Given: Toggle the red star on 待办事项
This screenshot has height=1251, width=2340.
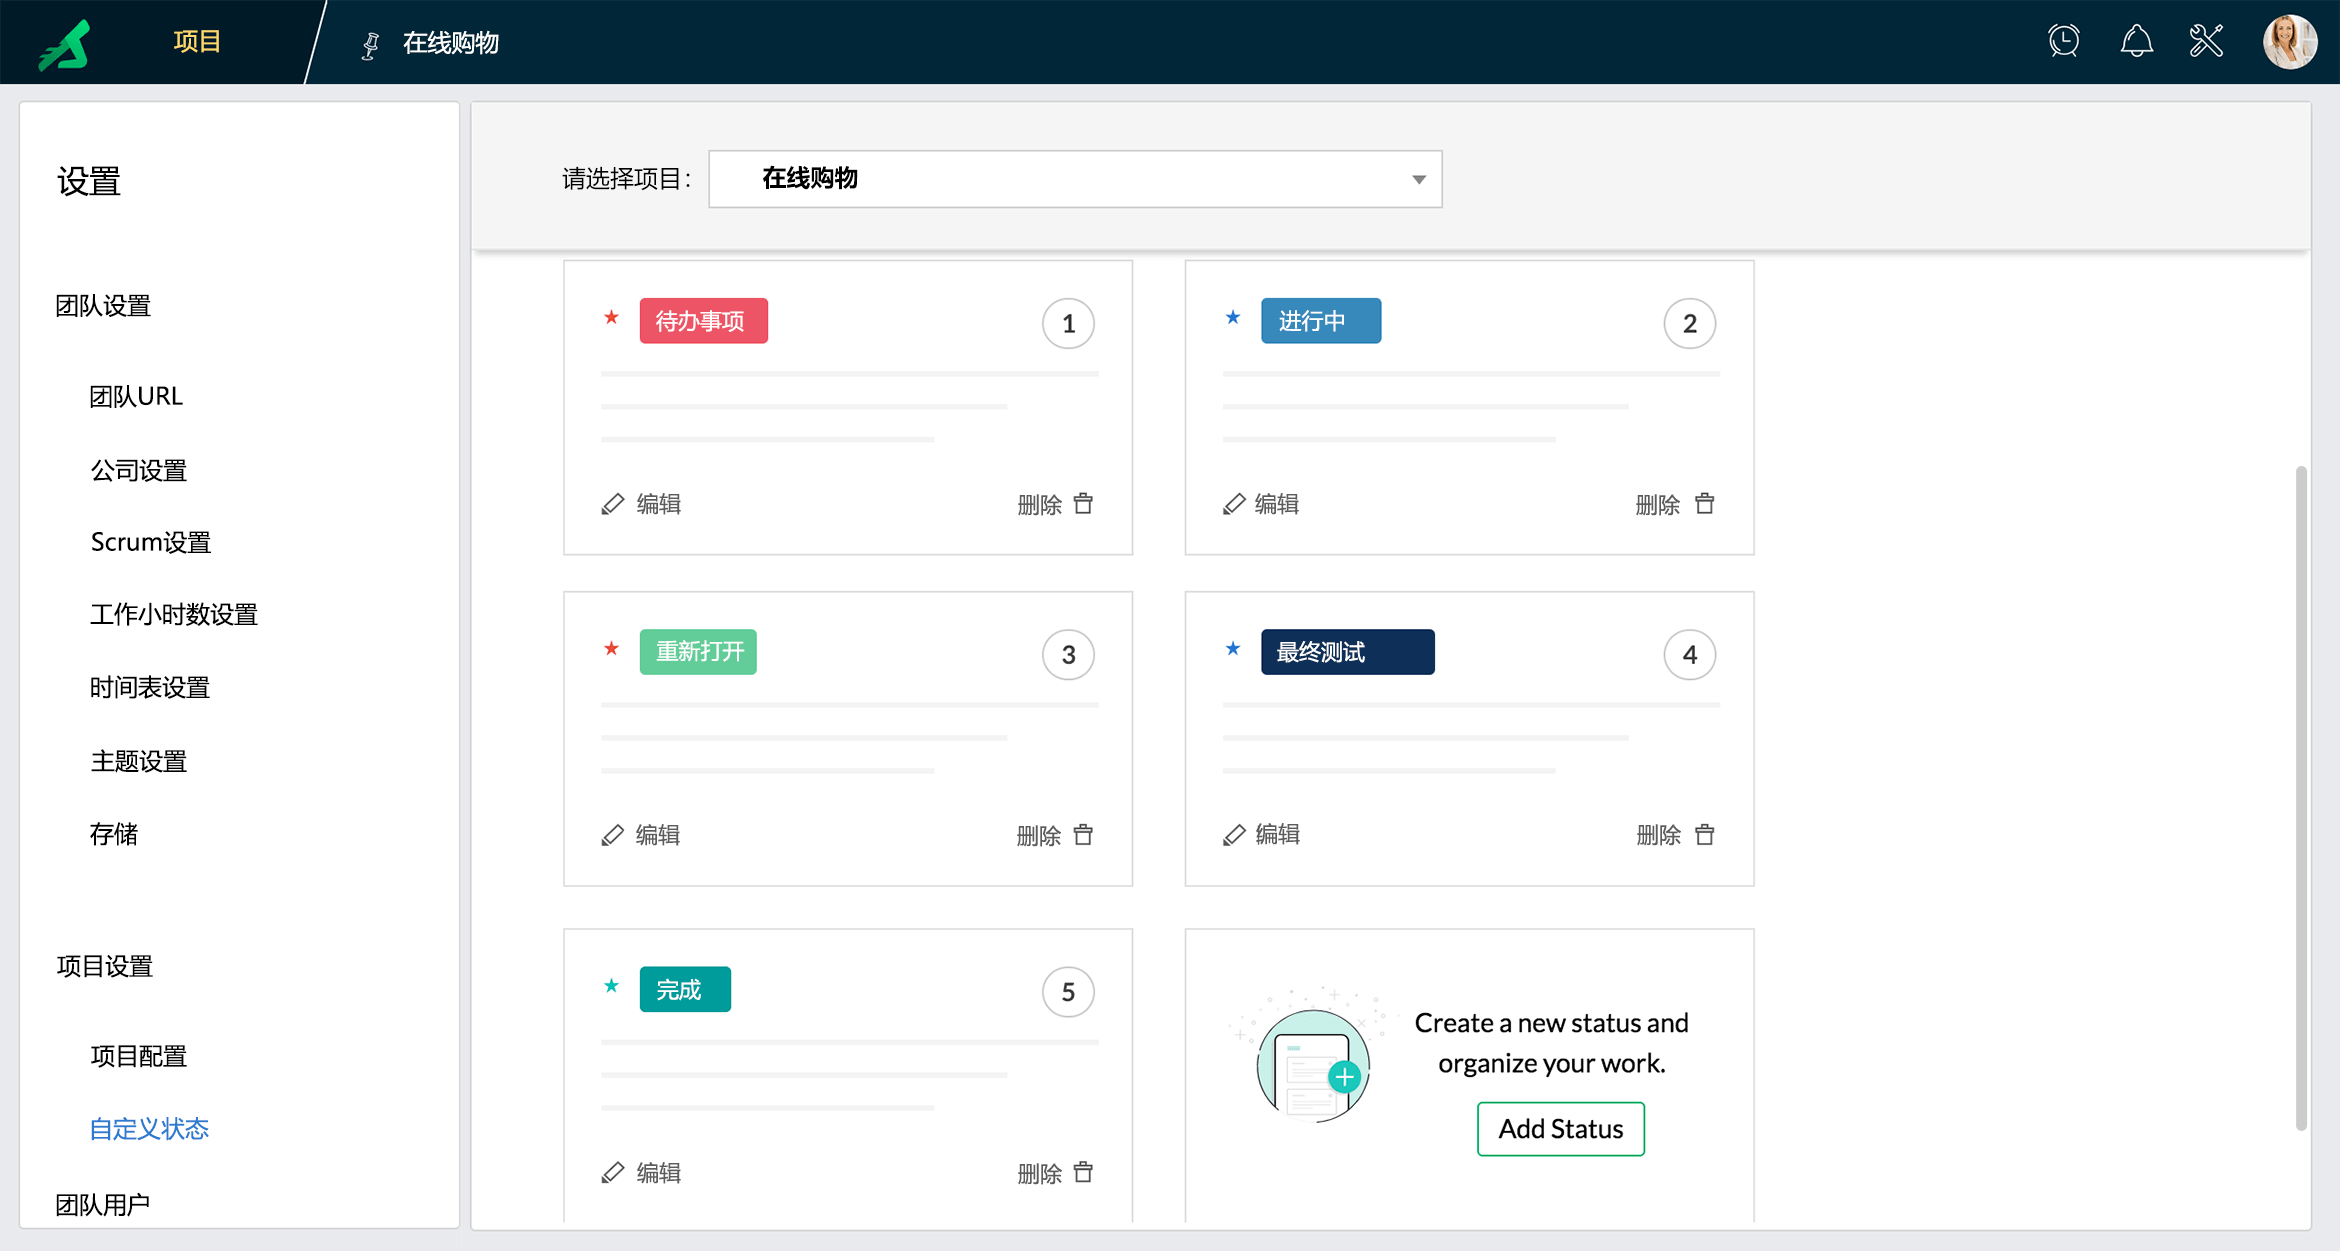Looking at the screenshot, I should coord(612,318).
